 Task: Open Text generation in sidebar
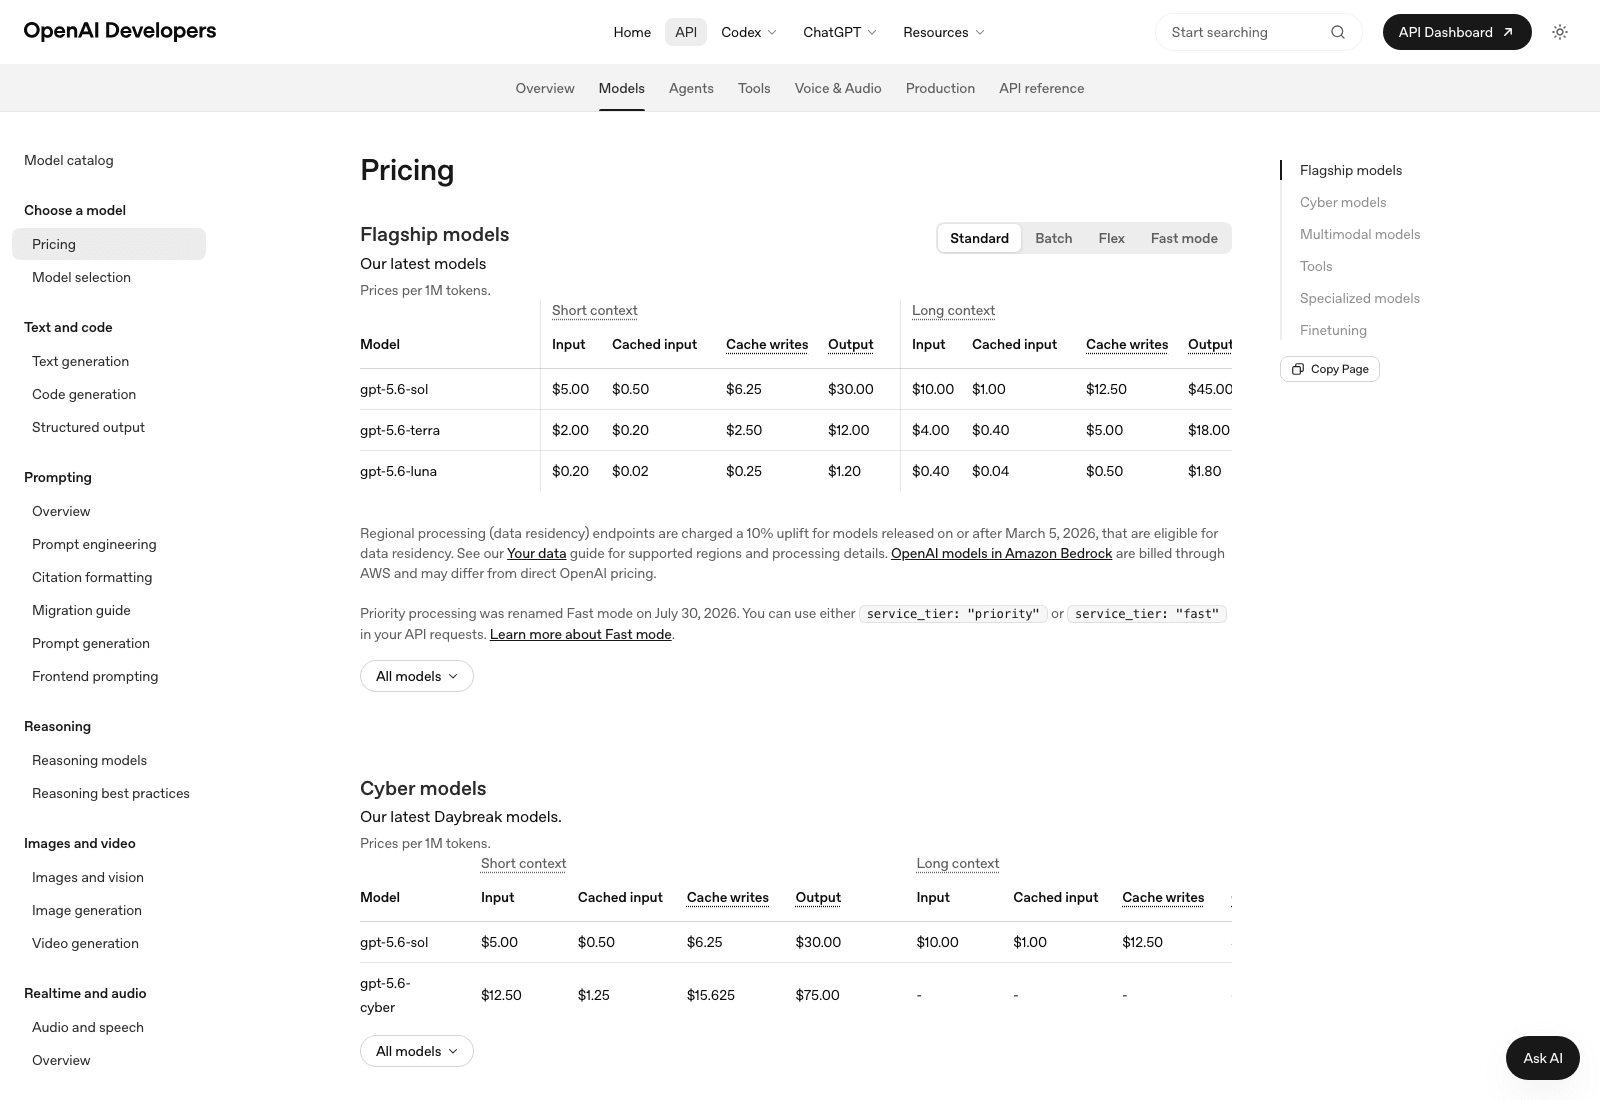[80, 361]
